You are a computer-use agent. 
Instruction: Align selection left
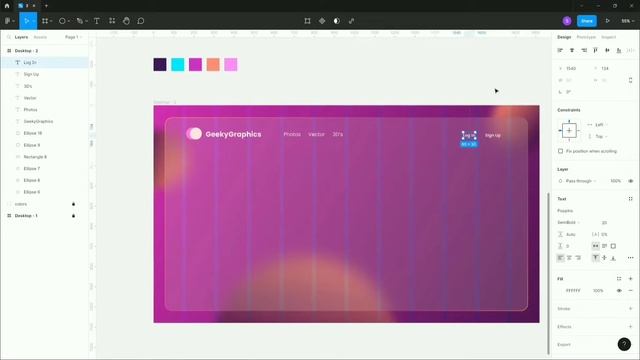pos(560,50)
